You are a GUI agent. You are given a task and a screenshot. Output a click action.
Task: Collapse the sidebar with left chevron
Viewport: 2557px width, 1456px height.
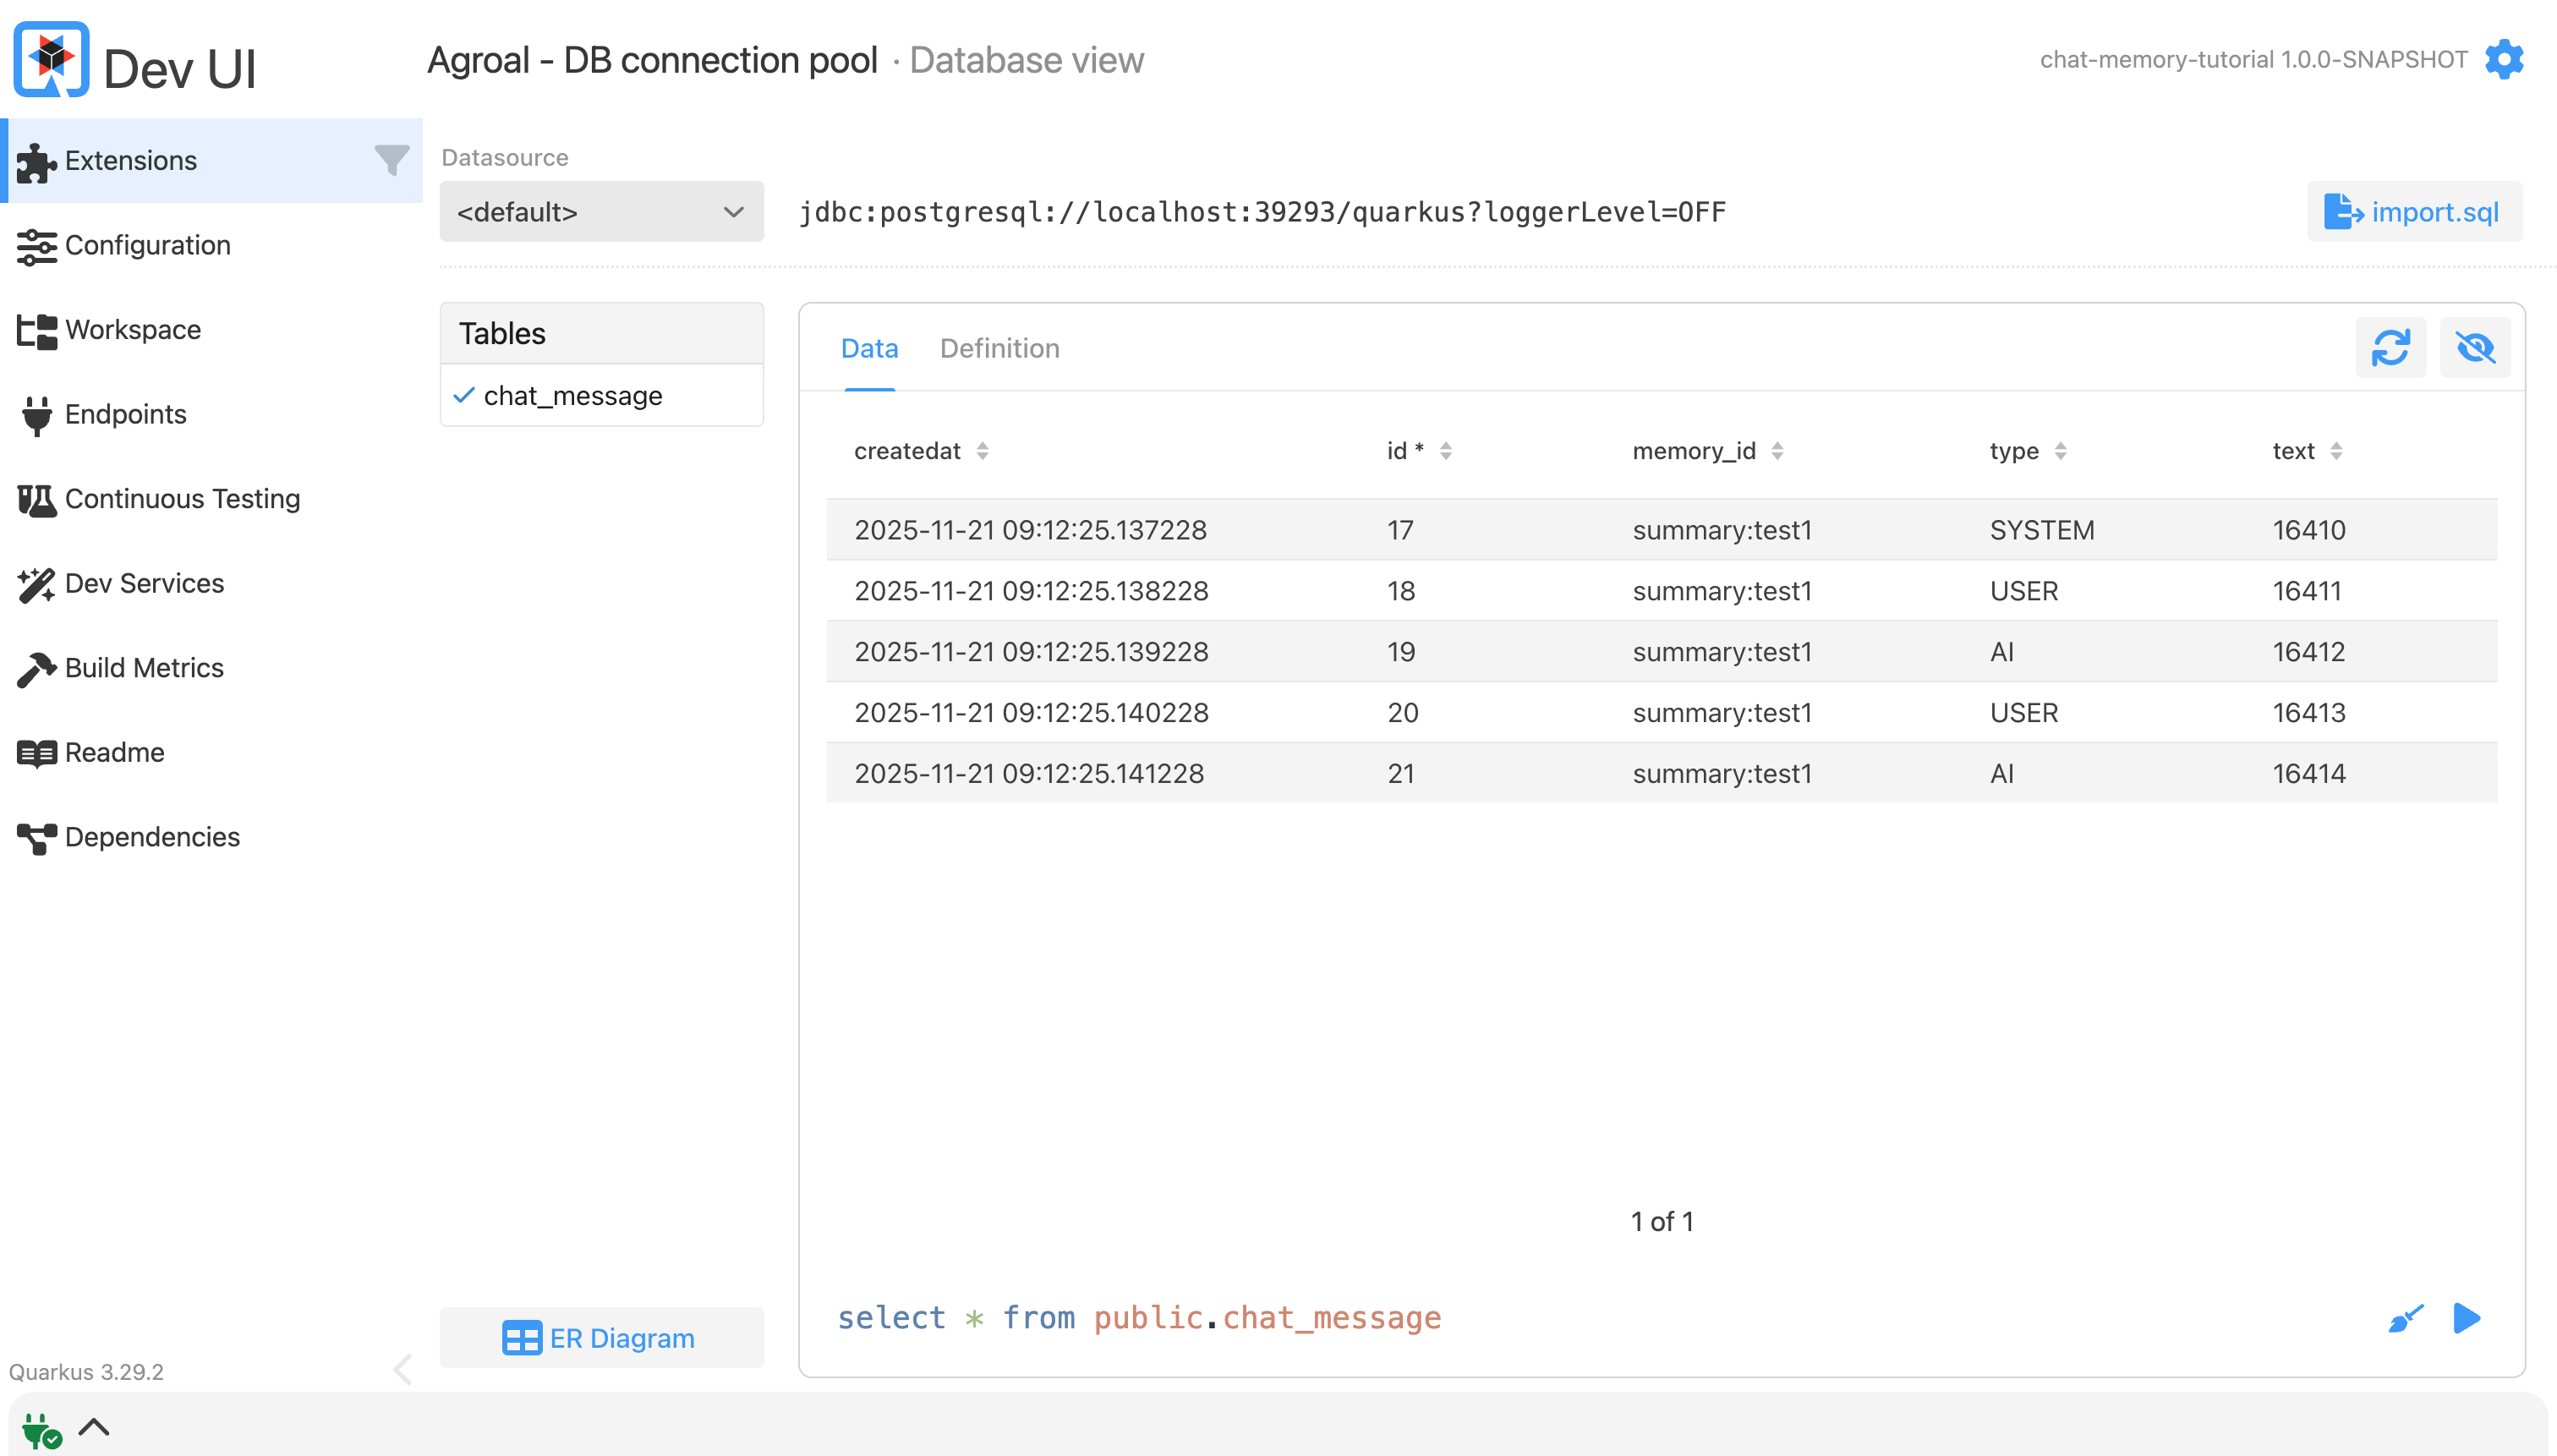tap(403, 1369)
